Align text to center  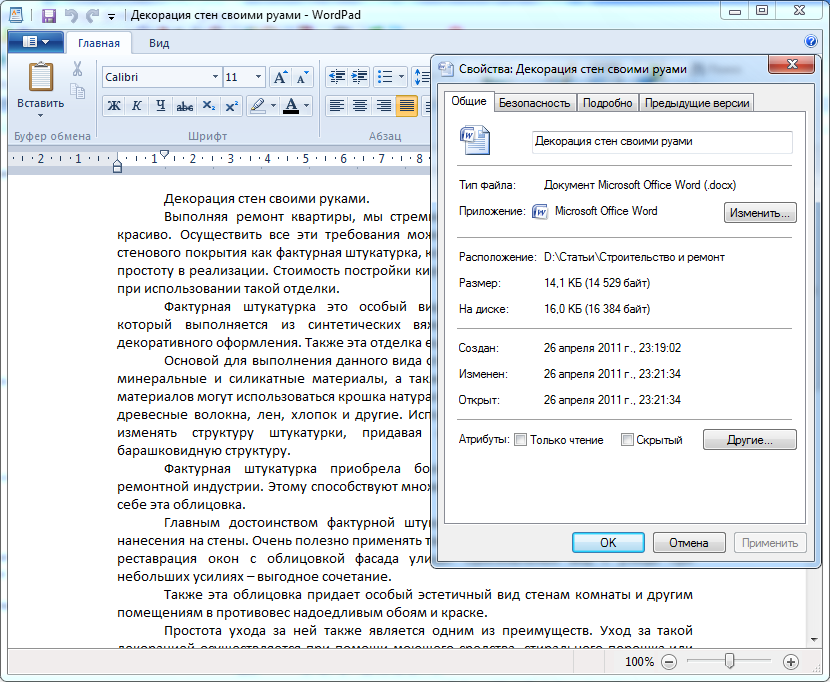point(360,106)
